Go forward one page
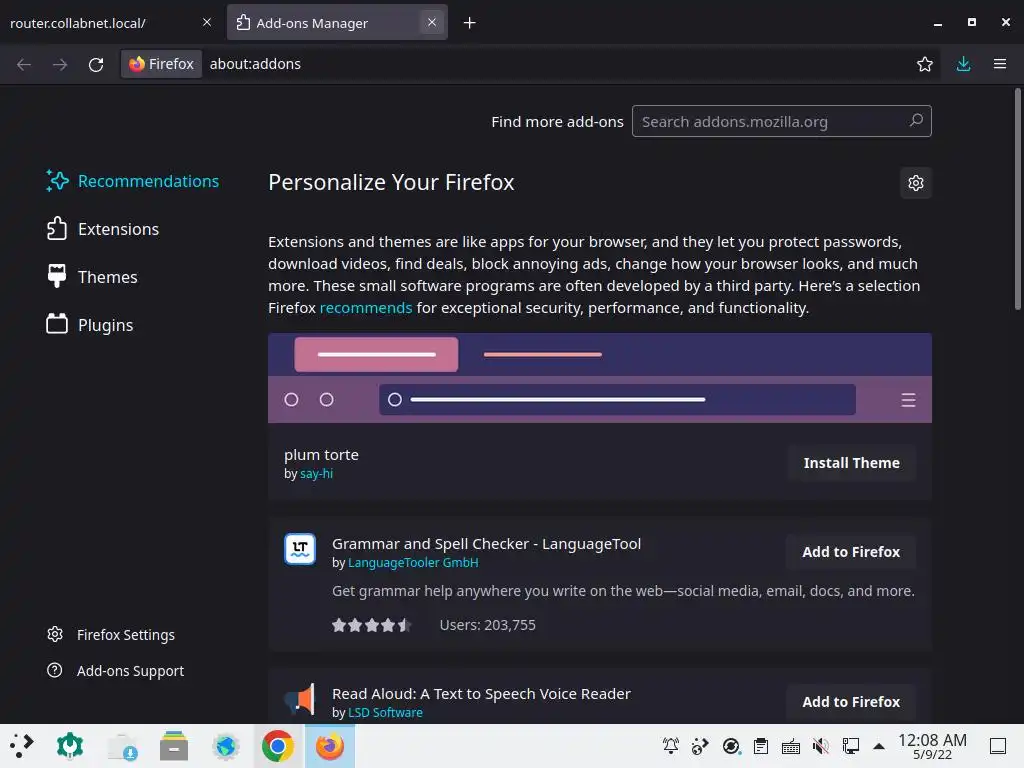Screen dimensions: 1024x768 pos(60,64)
